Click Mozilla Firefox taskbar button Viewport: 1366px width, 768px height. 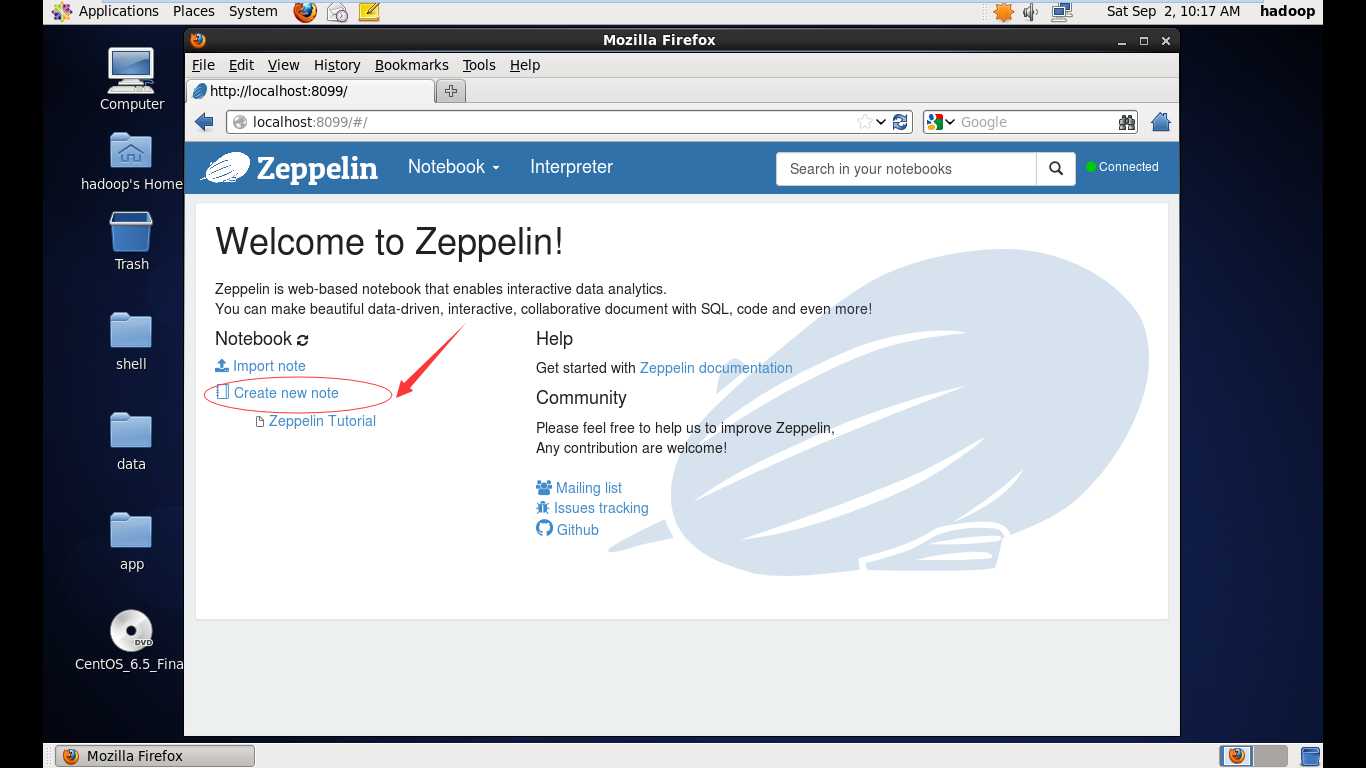coord(155,756)
